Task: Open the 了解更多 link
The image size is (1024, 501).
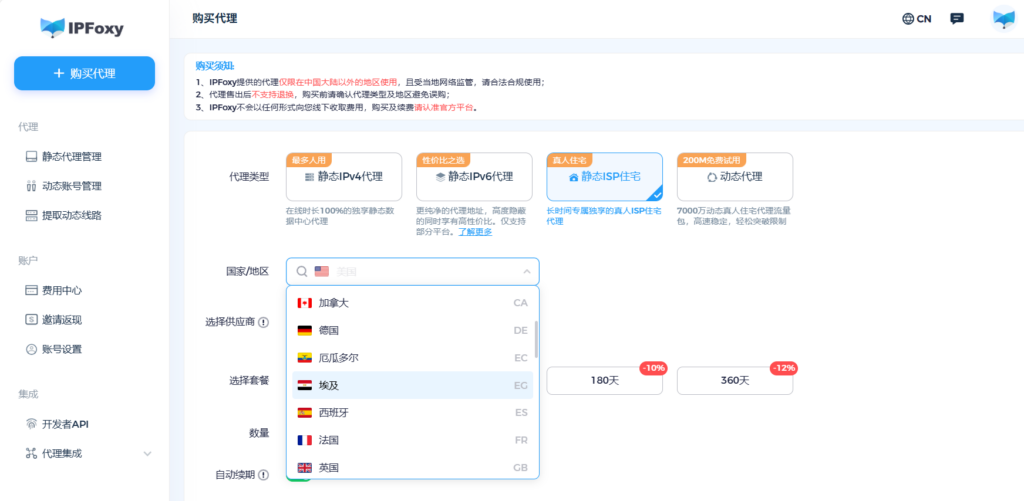Action: pyautogui.click(x=475, y=231)
